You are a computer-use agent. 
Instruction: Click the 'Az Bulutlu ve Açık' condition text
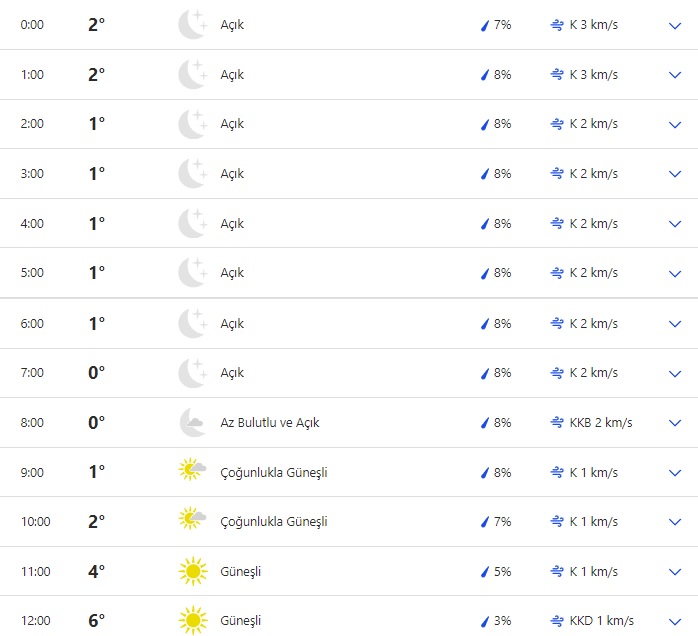(270, 423)
